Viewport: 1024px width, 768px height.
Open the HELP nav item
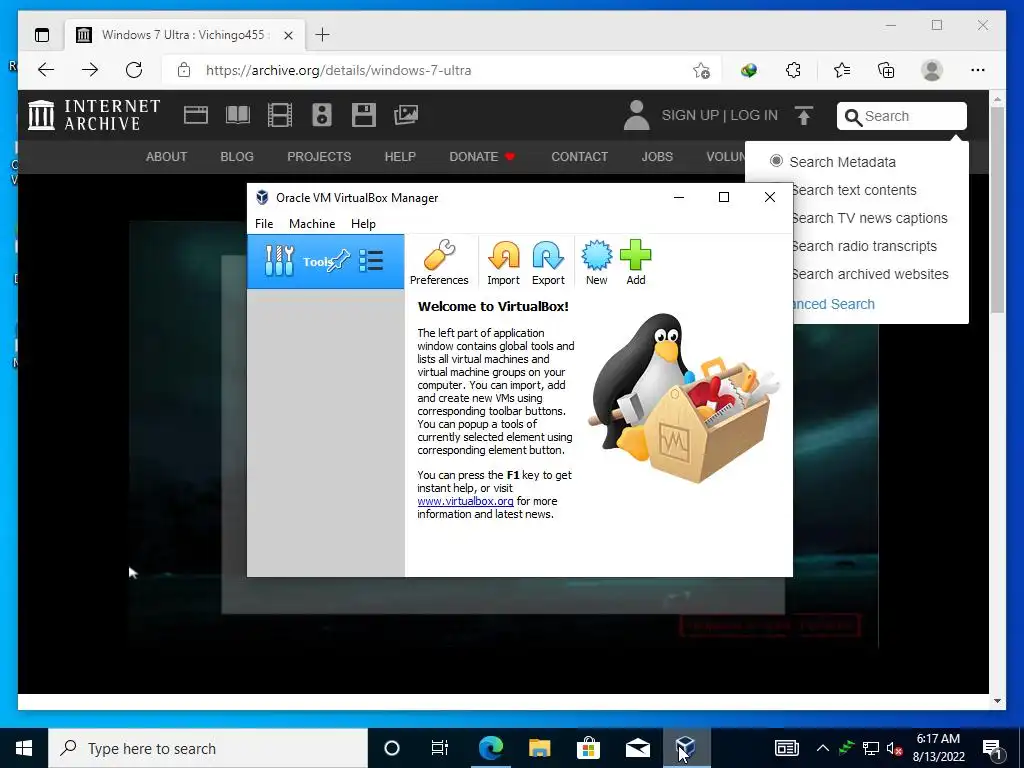pyautogui.click(x=400, y=157)
